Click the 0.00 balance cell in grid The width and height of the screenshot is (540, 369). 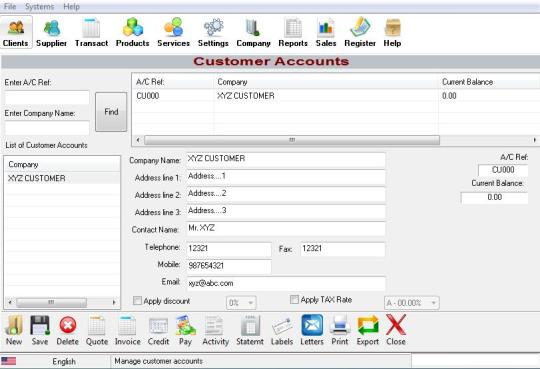489,96
